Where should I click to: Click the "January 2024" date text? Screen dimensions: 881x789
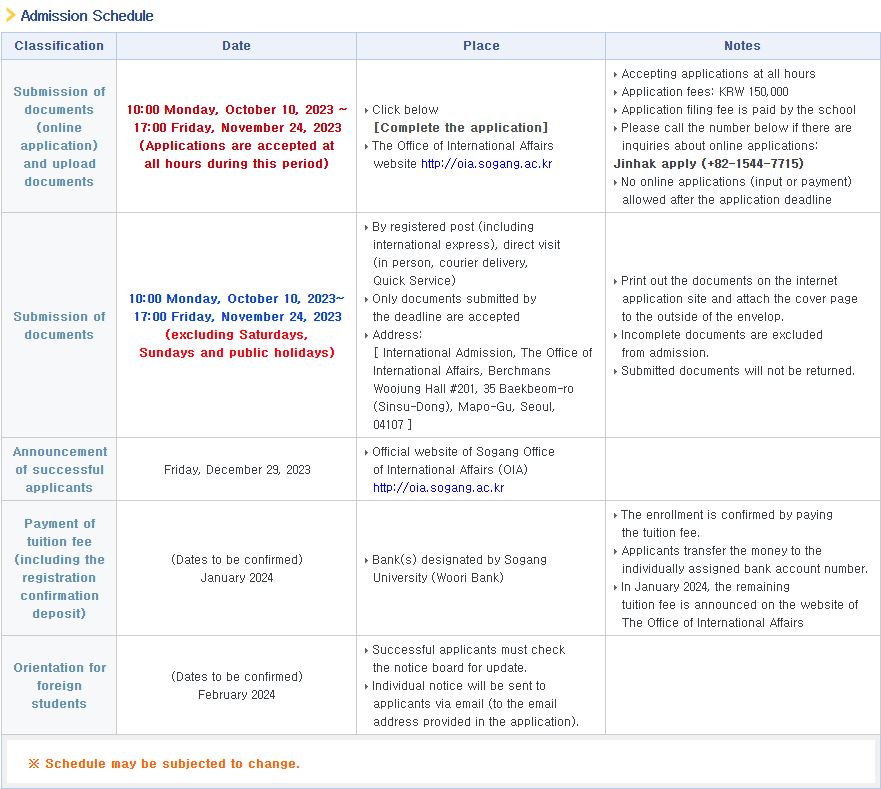pyautogui.click(x=237, y=578)
